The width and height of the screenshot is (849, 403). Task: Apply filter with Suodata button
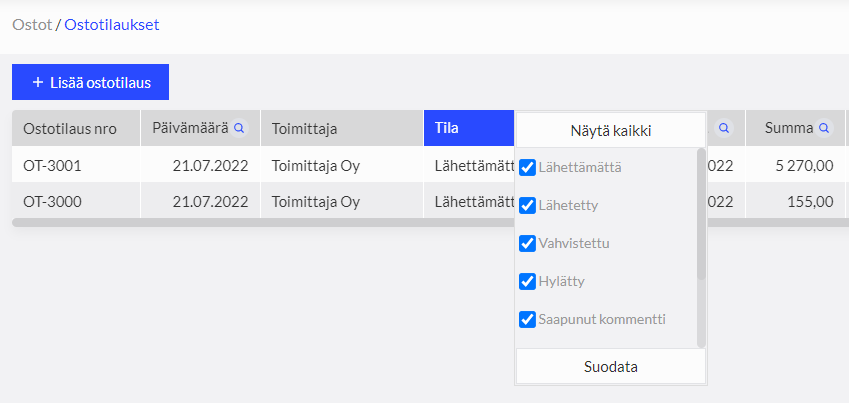pos(610,367)
